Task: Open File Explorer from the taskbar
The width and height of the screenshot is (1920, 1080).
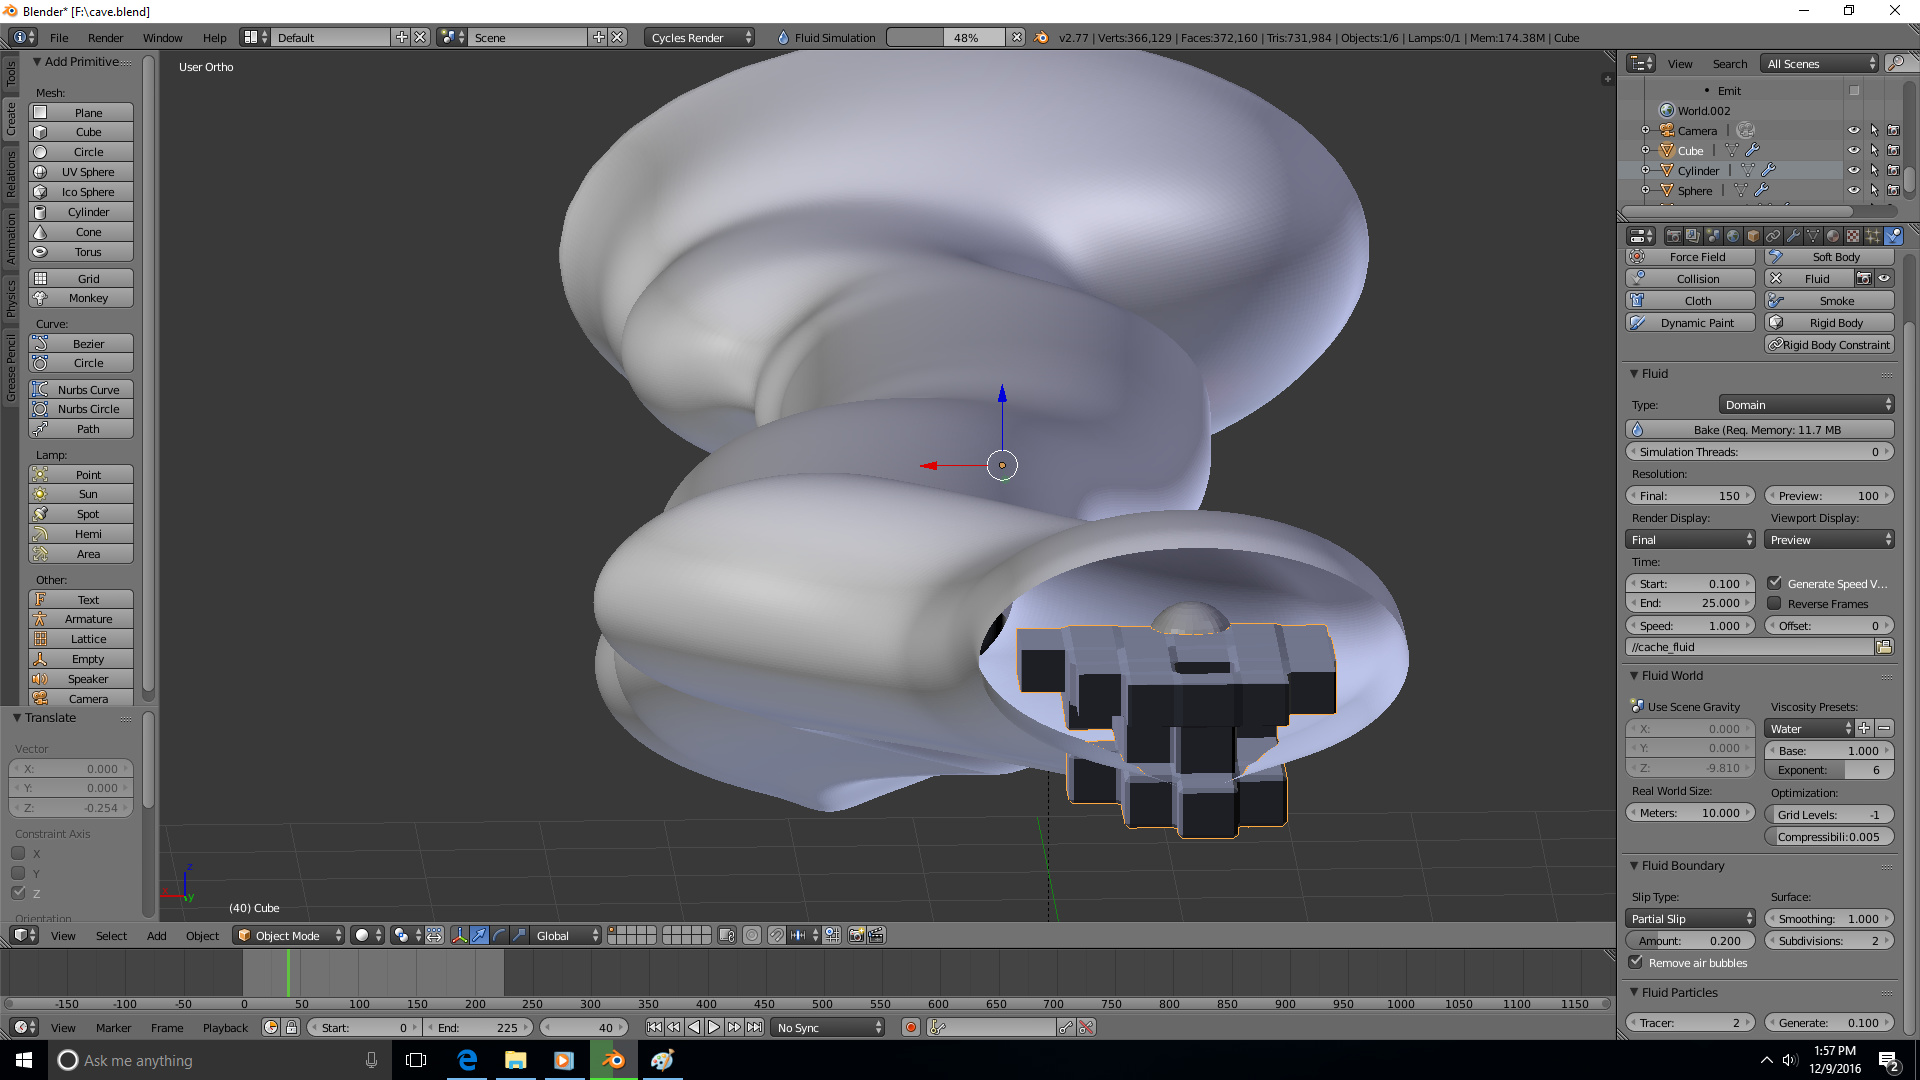Action: 515,1060
